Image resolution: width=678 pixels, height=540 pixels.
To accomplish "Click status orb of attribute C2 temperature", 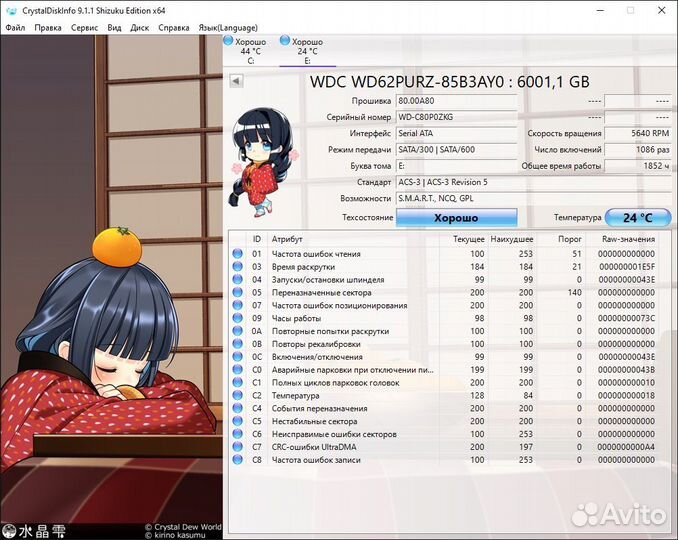I will (x=238, y=395).
